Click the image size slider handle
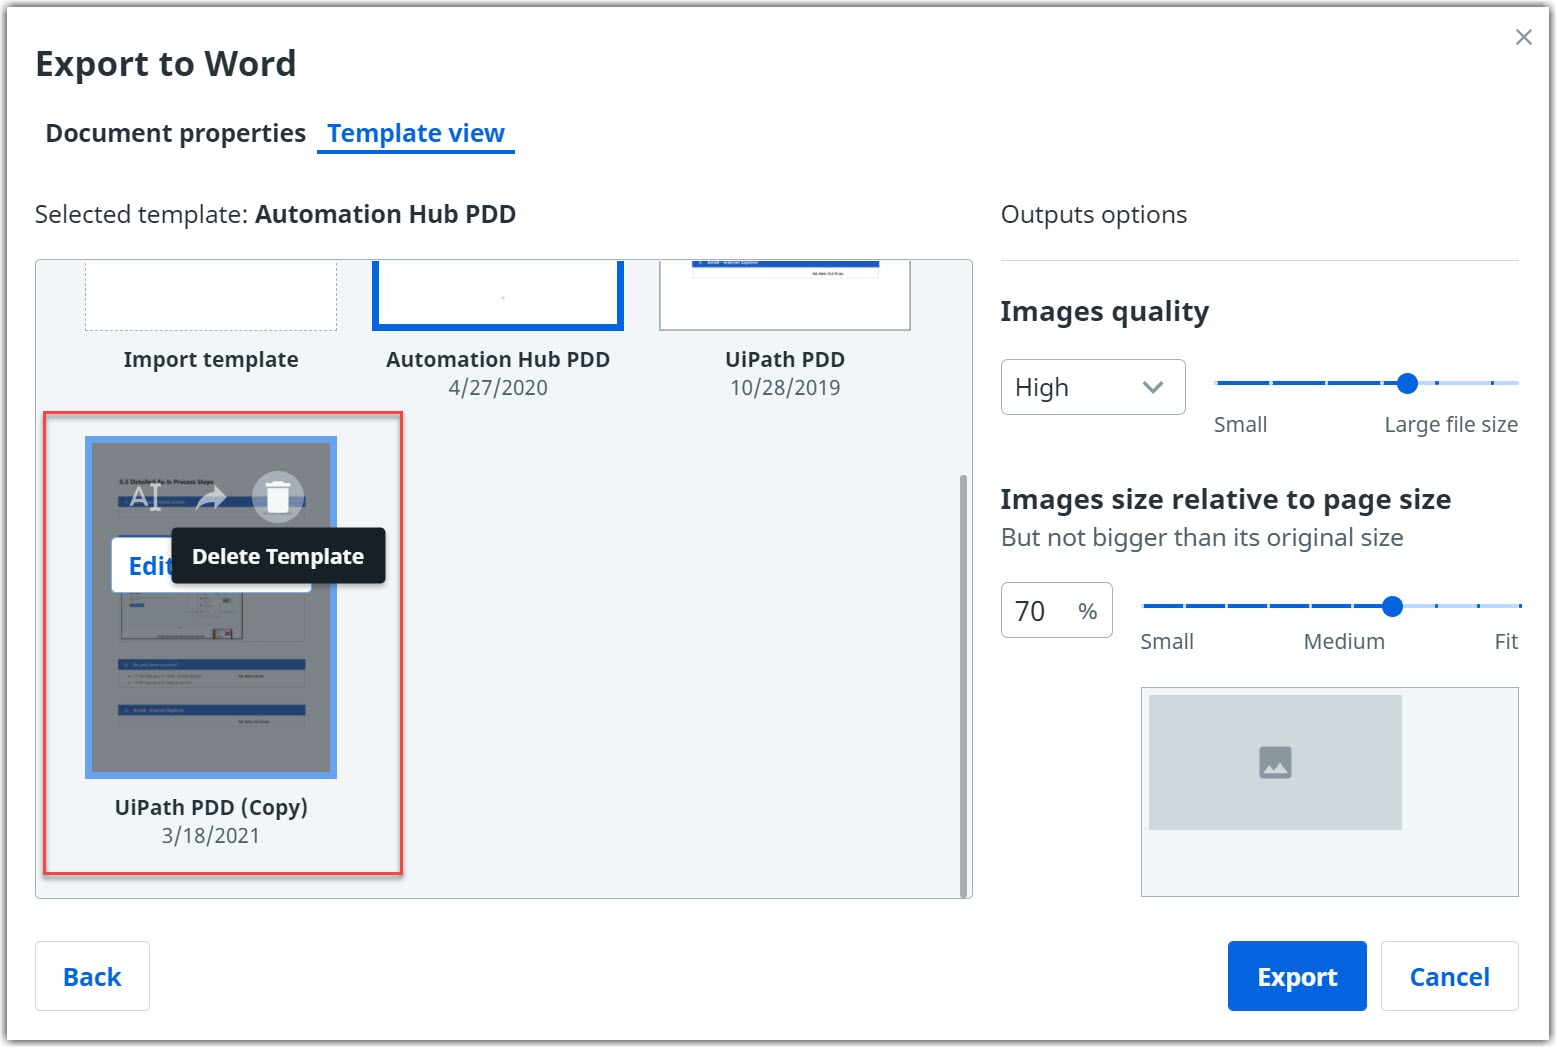Viewport: 1557px width, 1048px height. pyautogui.click(x=1392, y=606)
